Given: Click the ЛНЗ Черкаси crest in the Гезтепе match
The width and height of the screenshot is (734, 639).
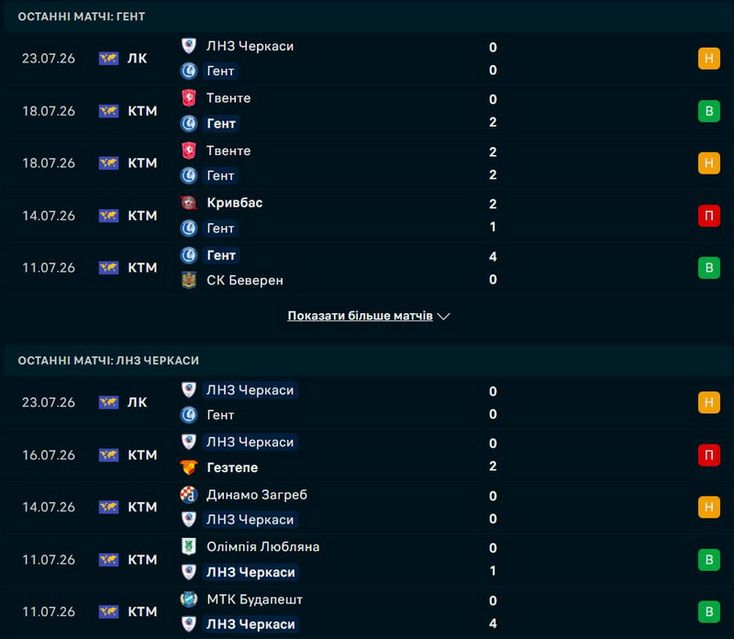Looking at the screenshot, I should (x=189, y=442).
